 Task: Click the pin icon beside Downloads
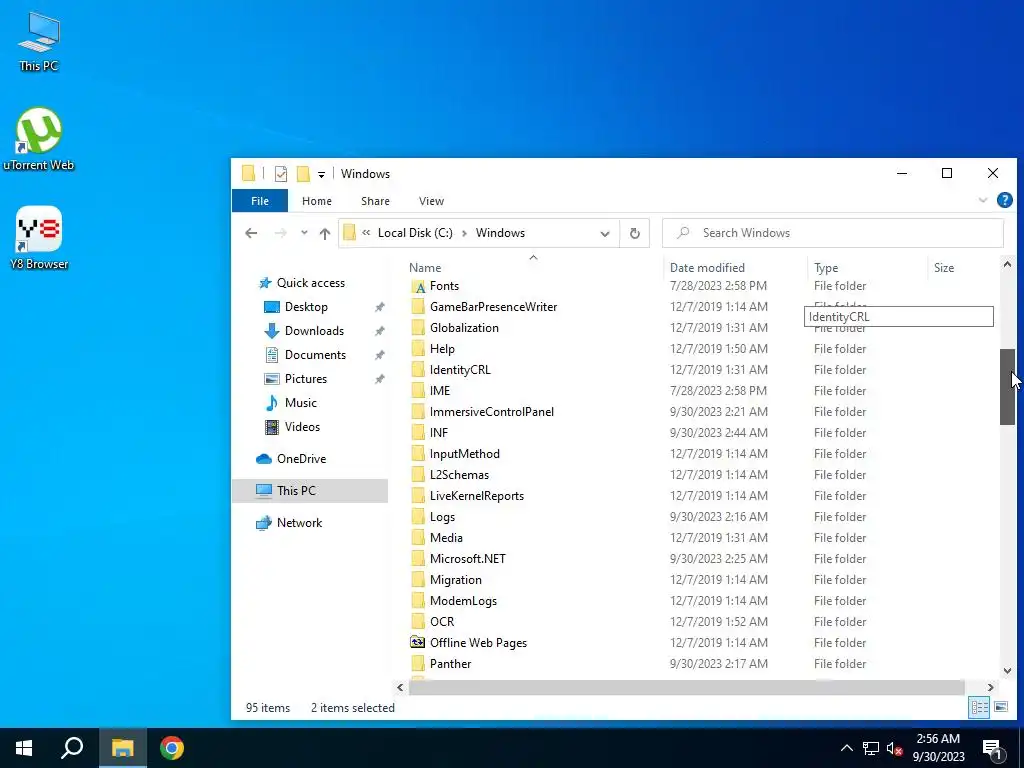pyautogui.click(x=379, y=331)
